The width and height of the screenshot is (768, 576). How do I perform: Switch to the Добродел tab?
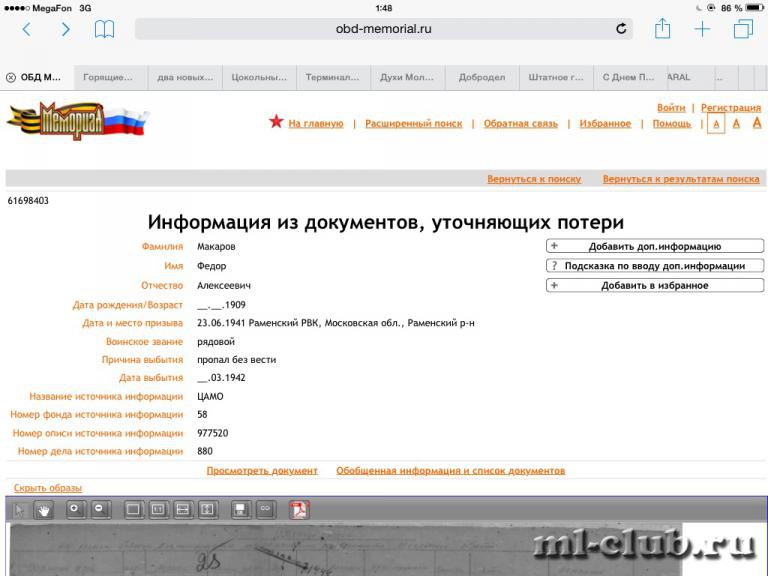pyautogui.click(x=482, y=77)
